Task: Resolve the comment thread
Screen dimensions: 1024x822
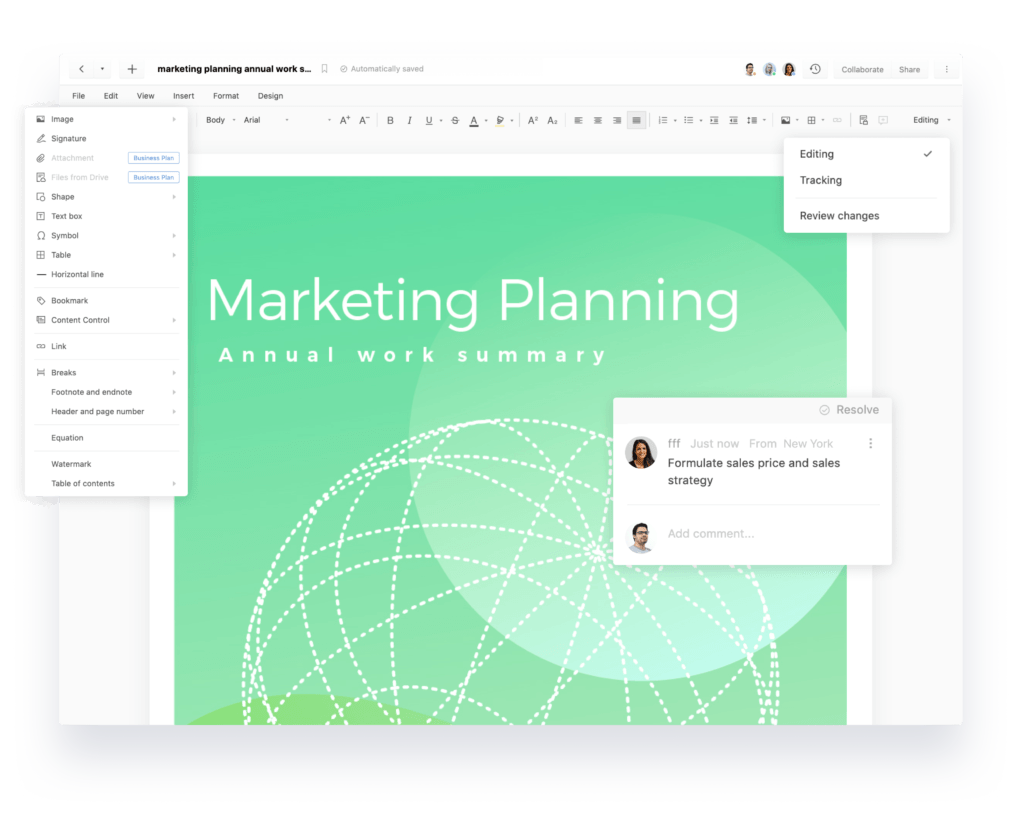Action: click(849, 409)
